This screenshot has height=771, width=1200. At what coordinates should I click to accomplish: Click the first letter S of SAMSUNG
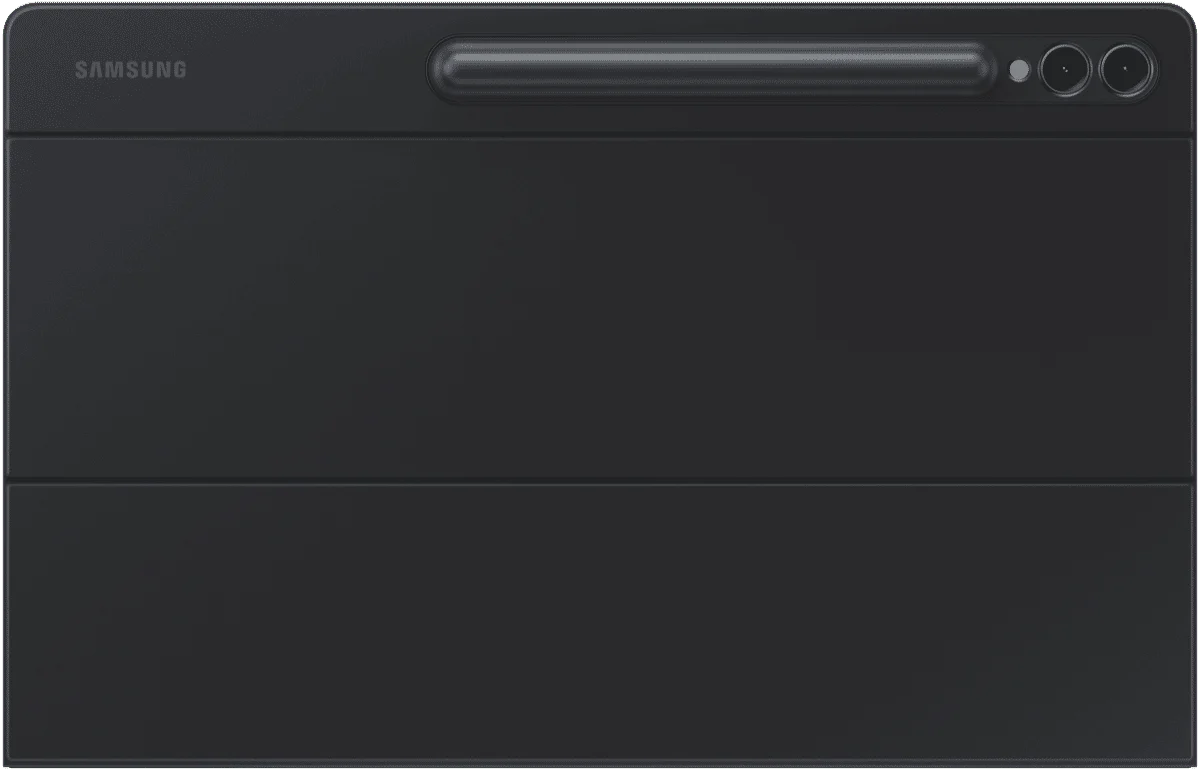(x=81, y=70)
